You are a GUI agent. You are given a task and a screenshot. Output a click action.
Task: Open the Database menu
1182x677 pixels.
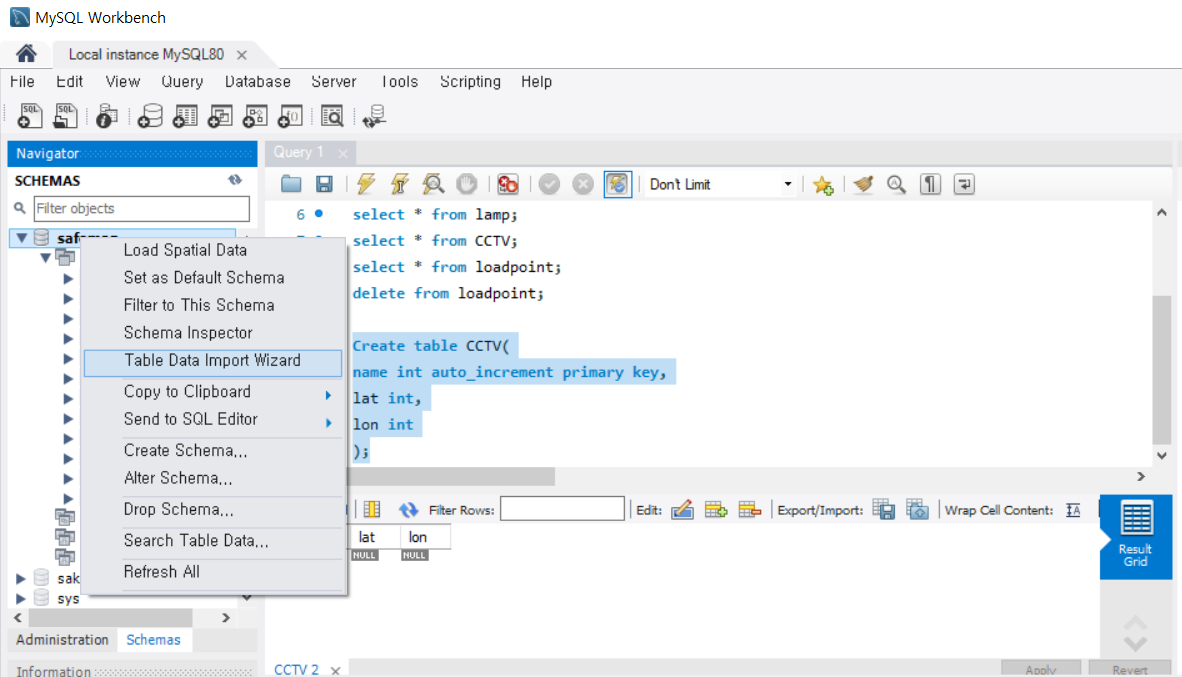(257, 81)
